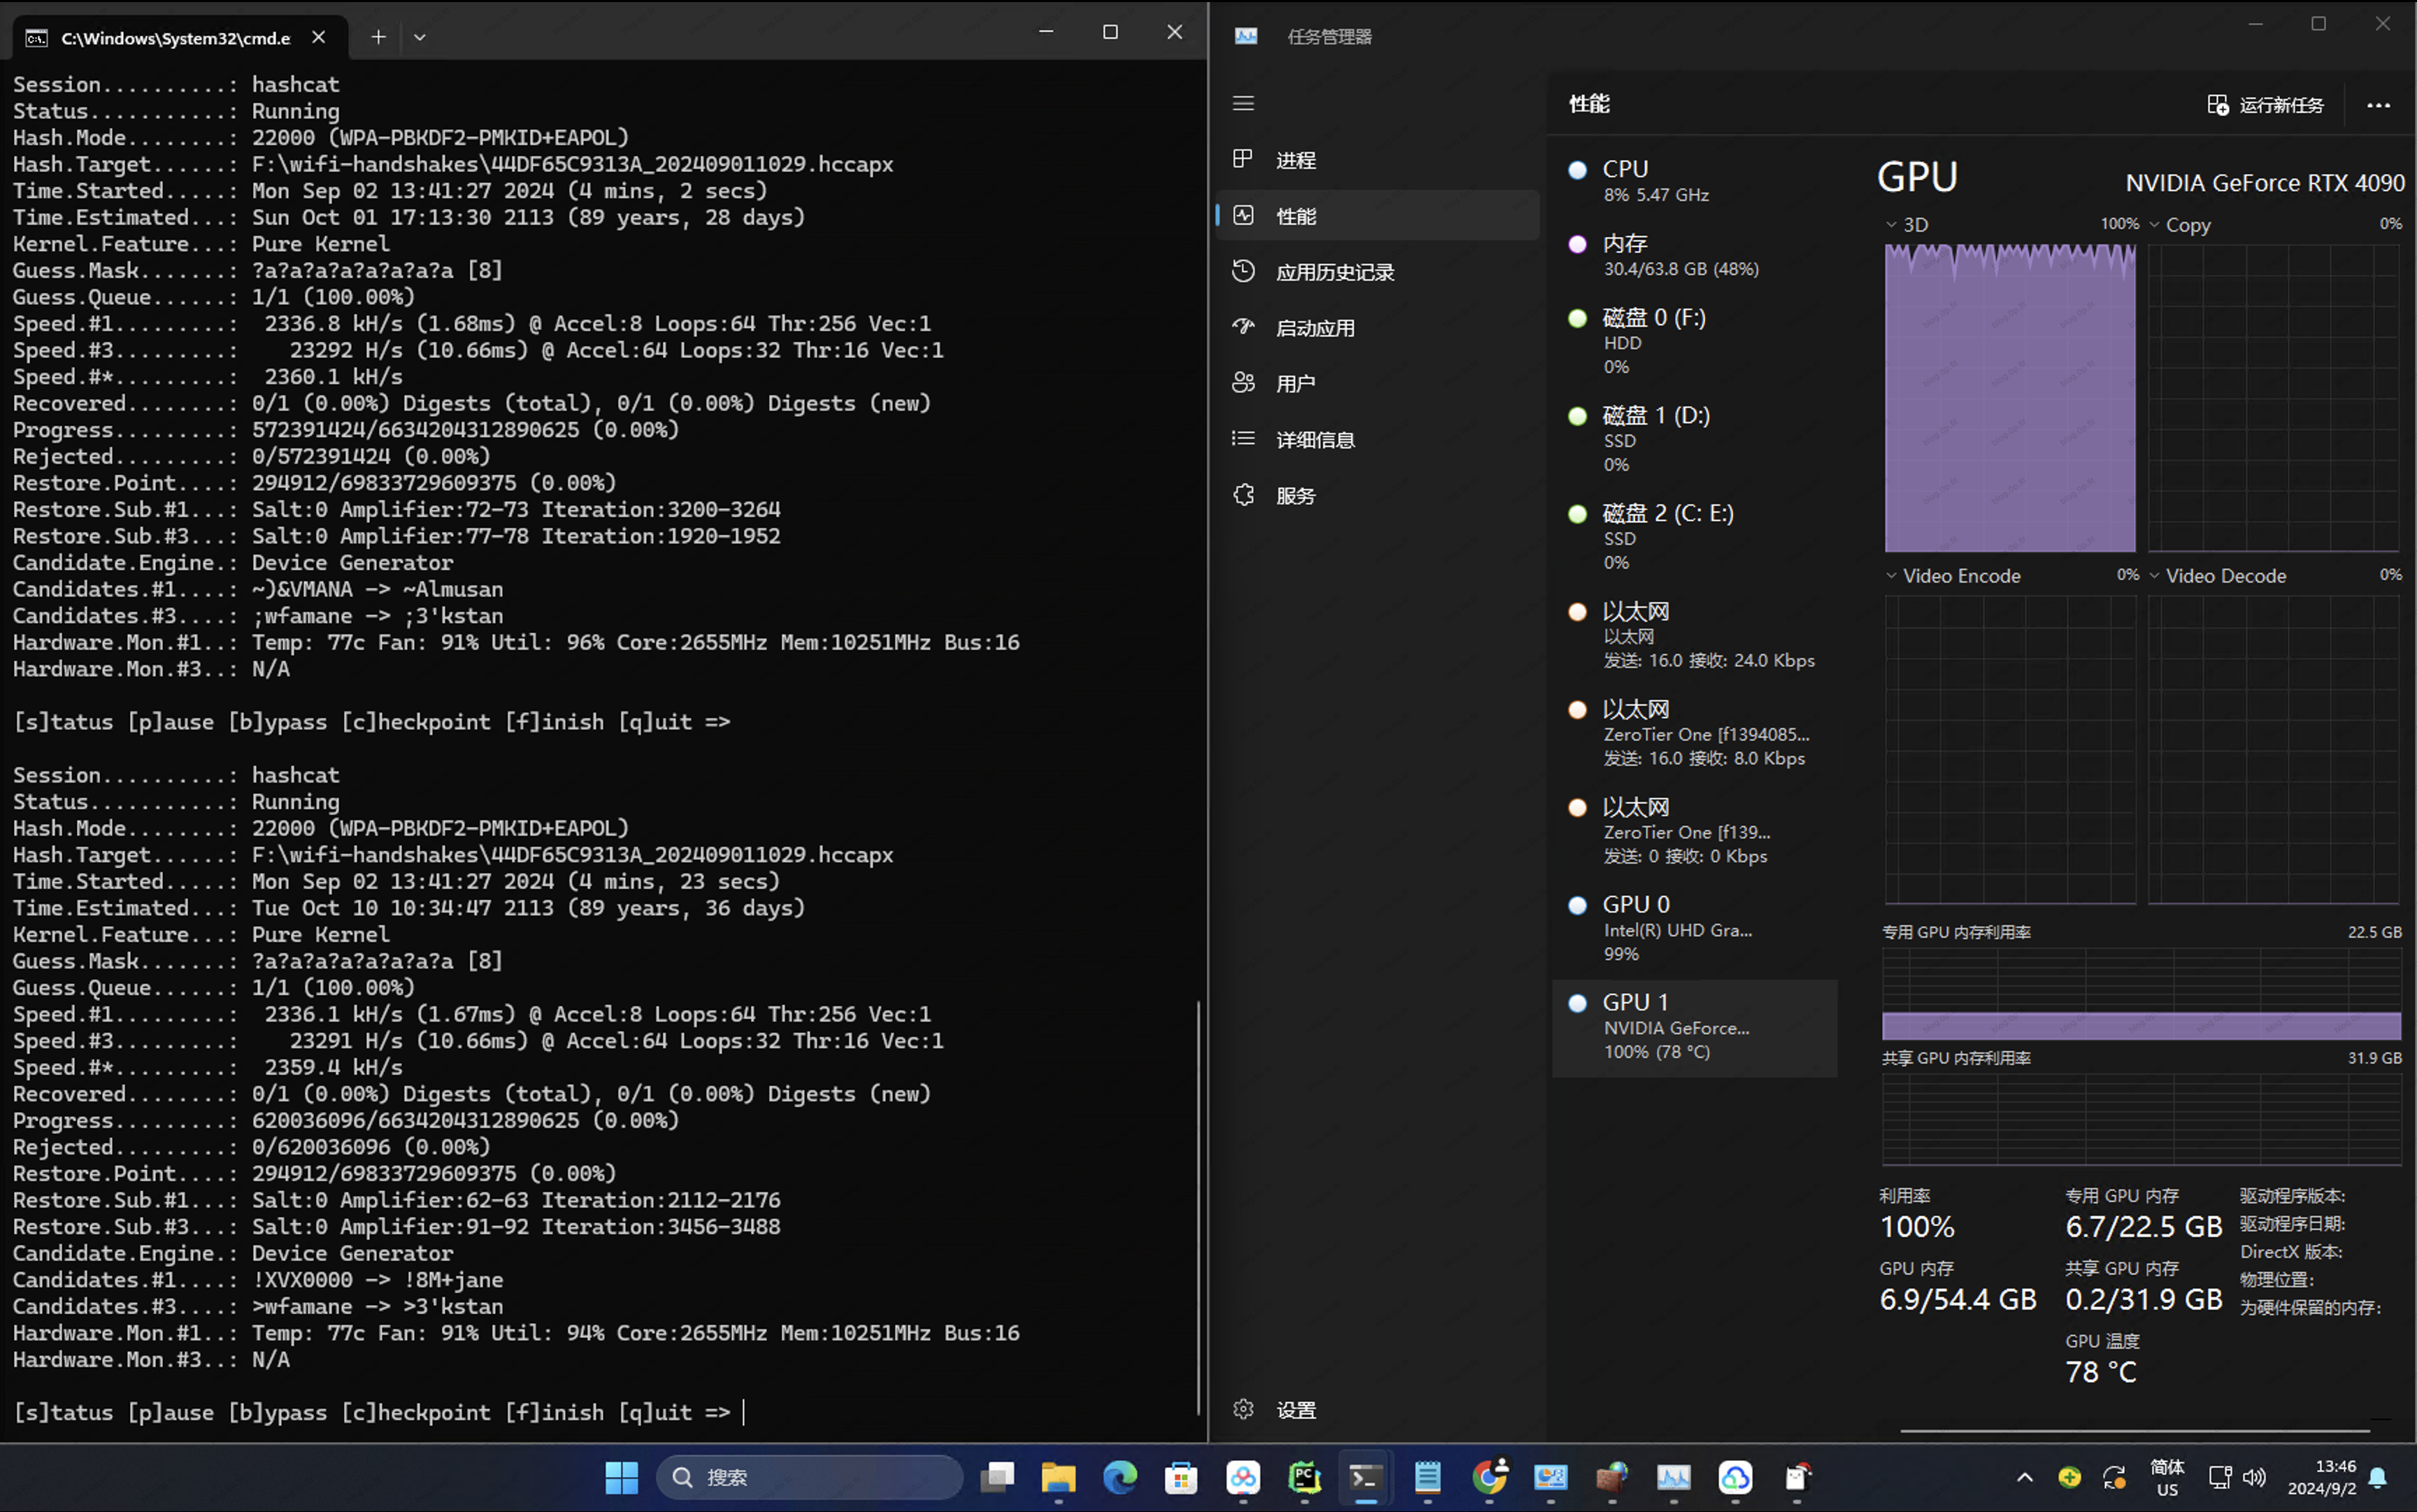Select 磁盘 0 (F:) HDD item

[x=1695, y=341]
